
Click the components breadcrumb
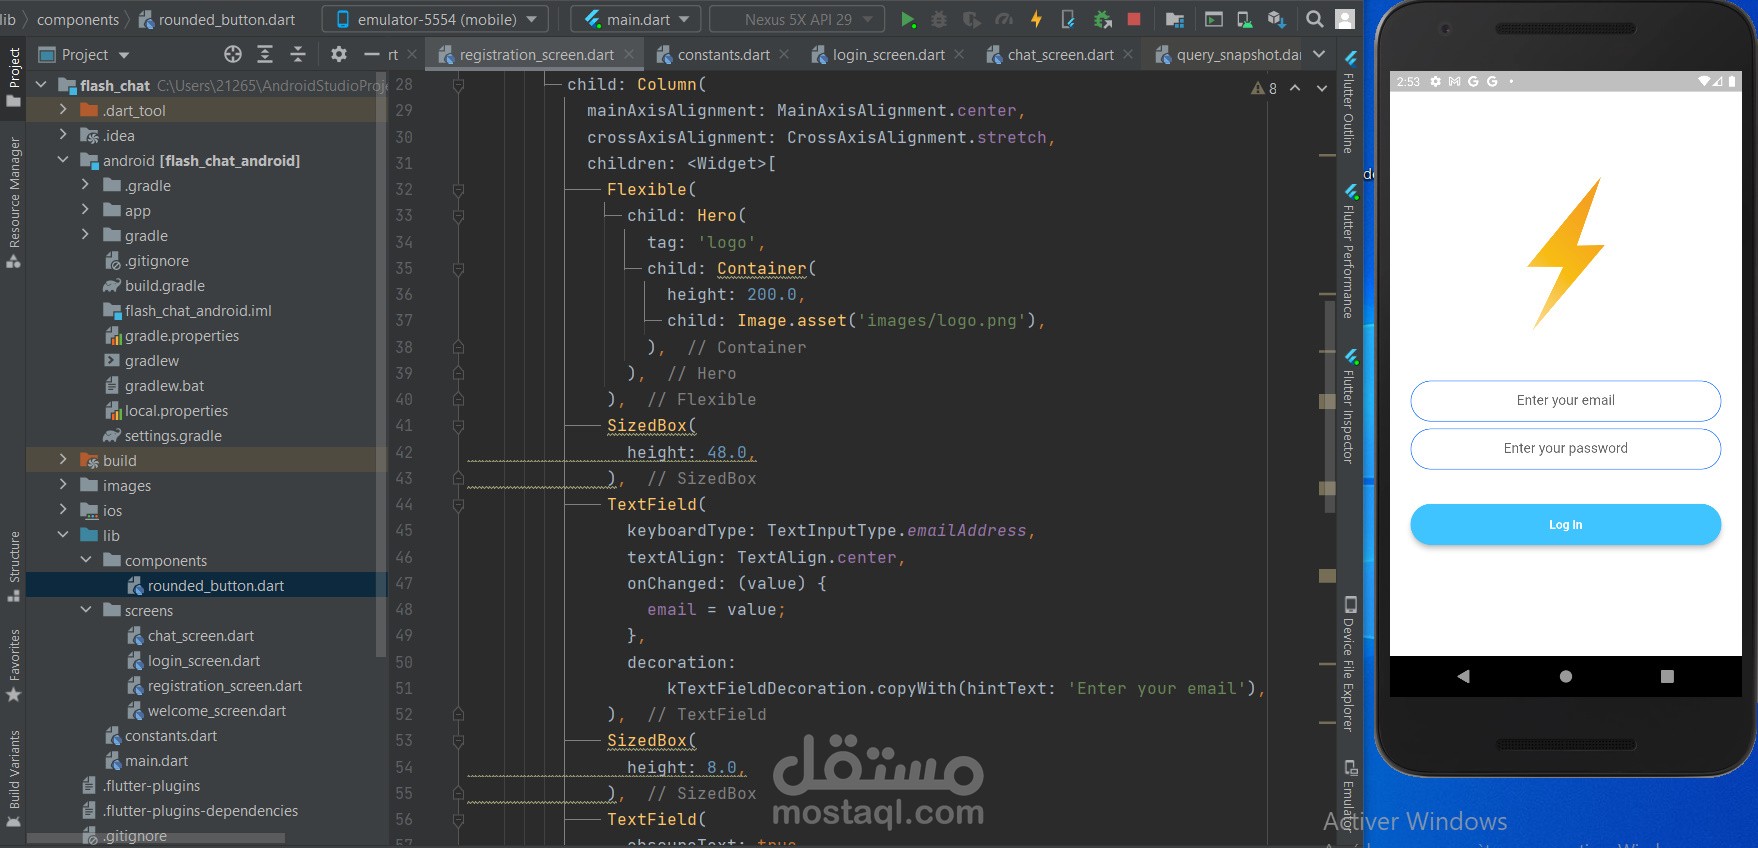coord(77,19)
